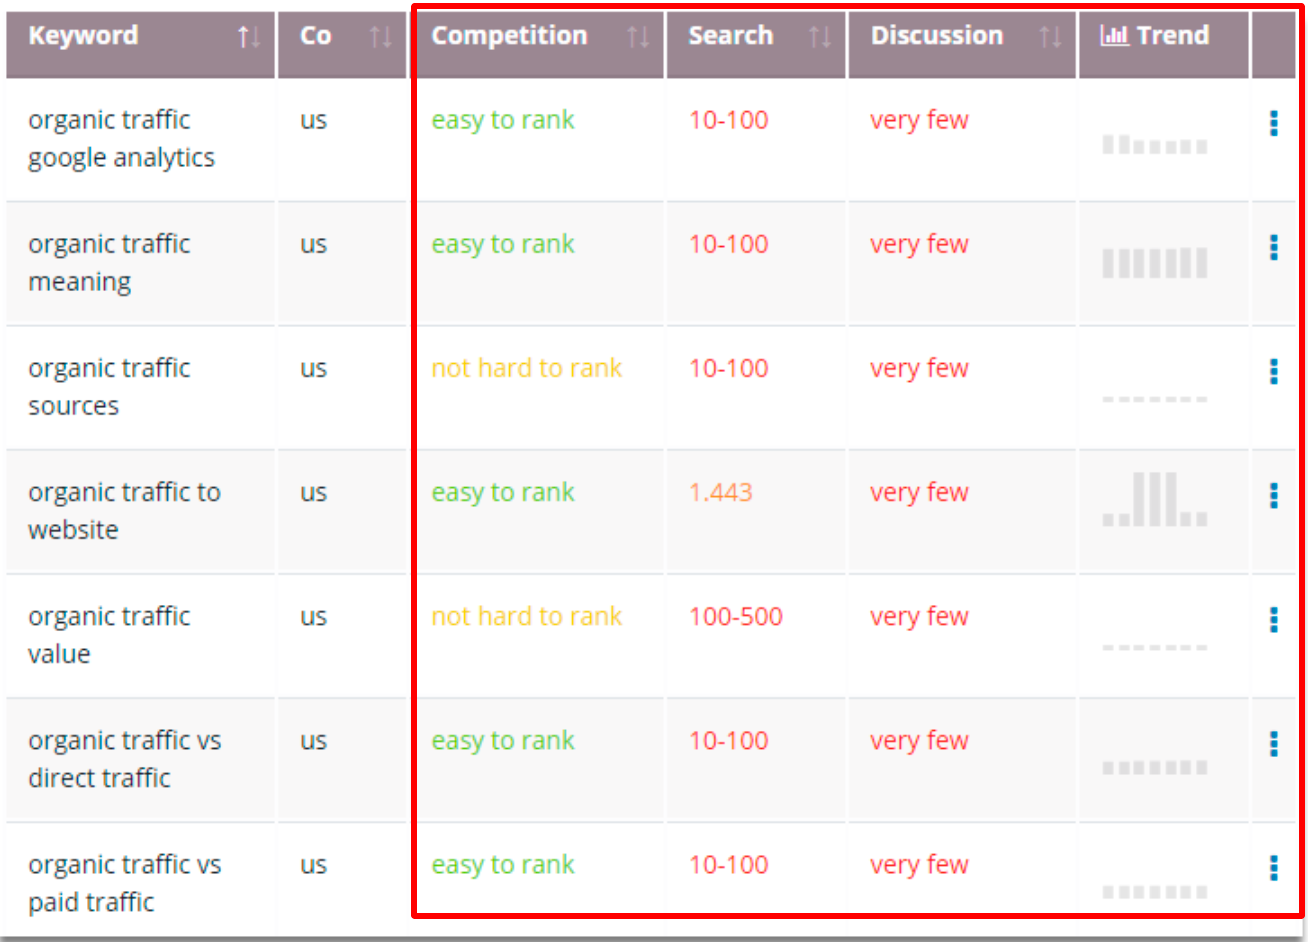Click the "very few" discussion link for organic traffic value
The width and height of the screenshot is (1308, 942).
tap(918, 616)
